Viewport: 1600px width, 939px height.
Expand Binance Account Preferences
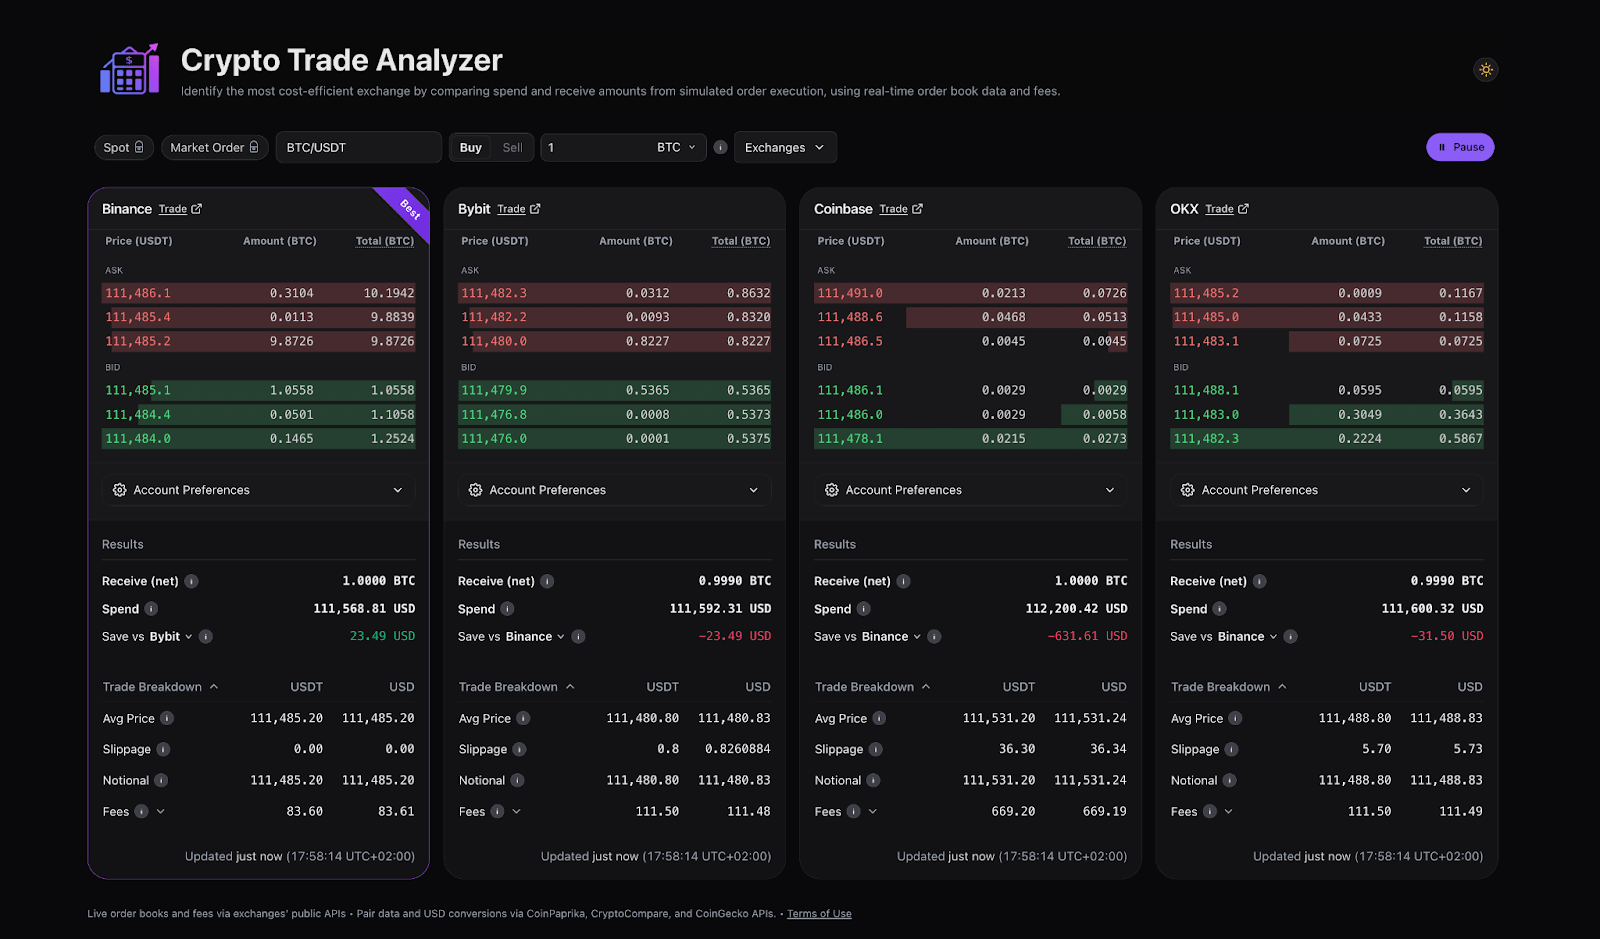(259, 490)
